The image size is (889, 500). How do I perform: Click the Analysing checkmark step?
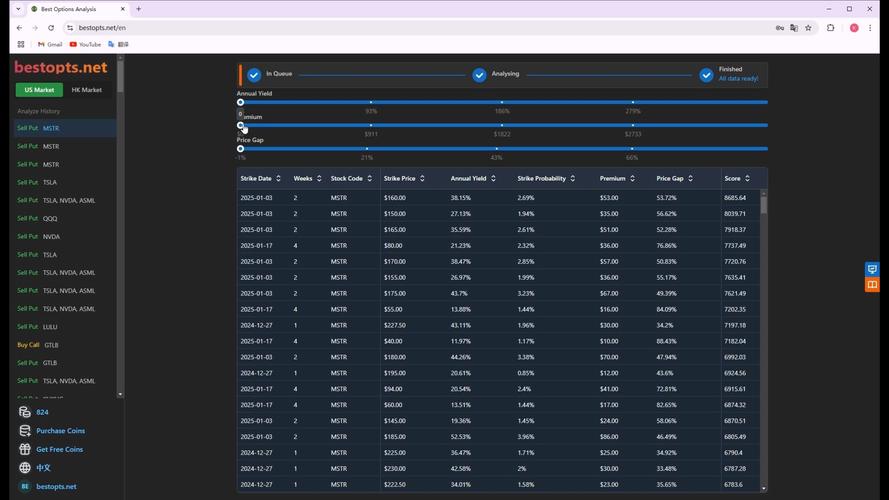(479, 75)
